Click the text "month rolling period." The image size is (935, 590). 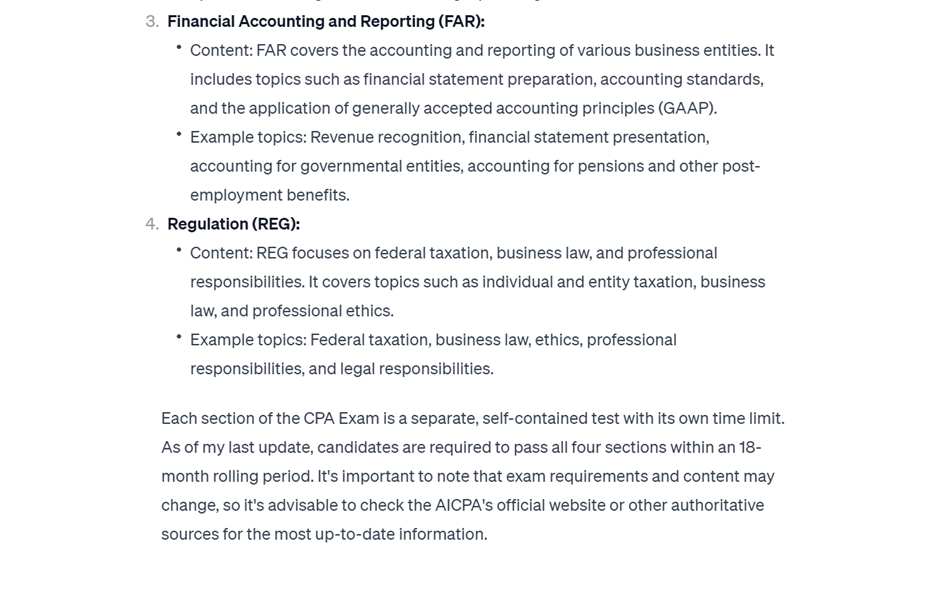pyautogui.click(x=237, y=476)
